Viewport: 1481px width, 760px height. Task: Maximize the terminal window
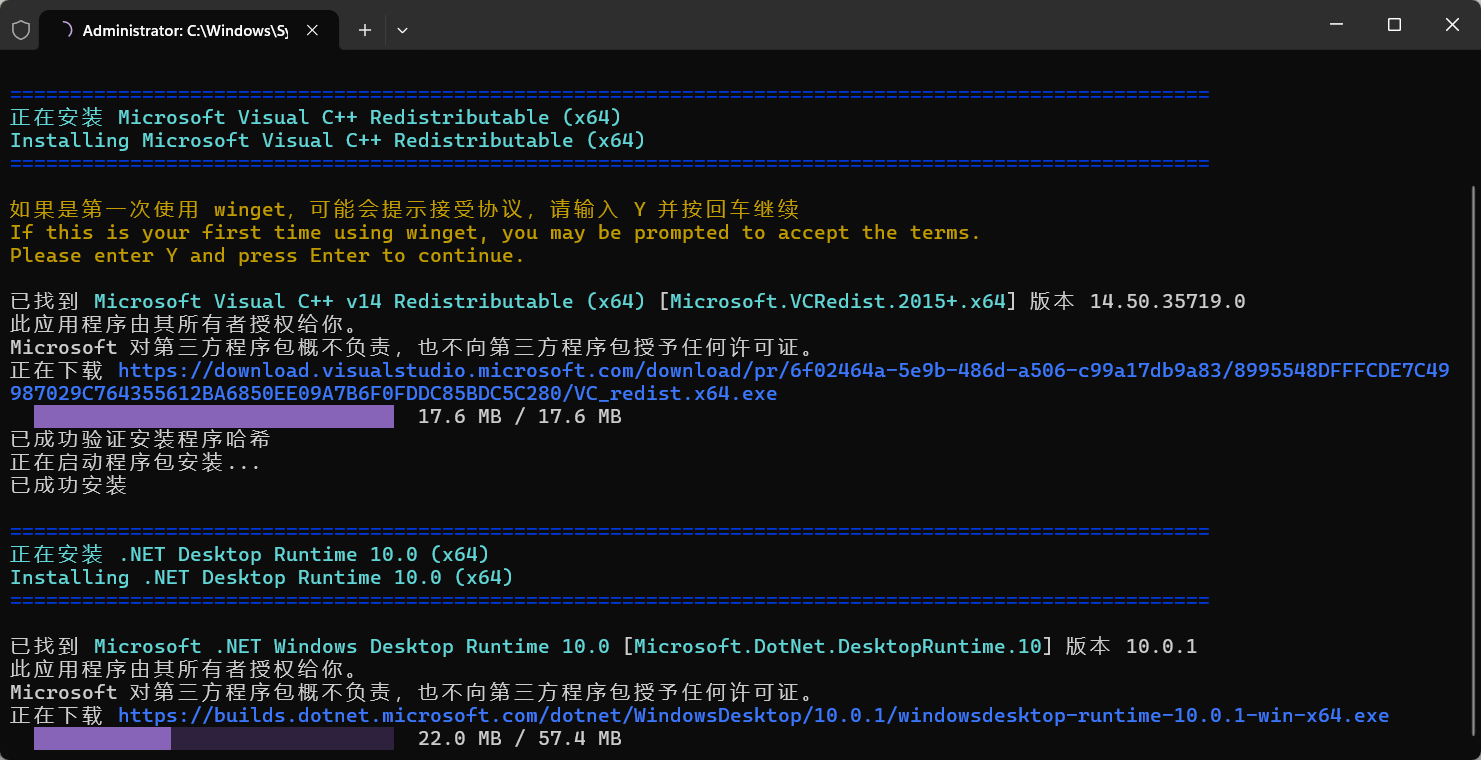click(1394, 25)
